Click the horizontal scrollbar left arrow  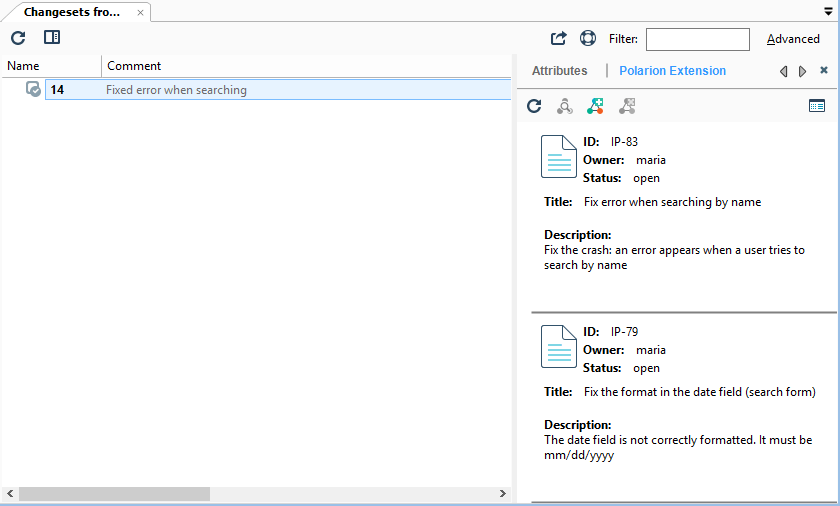[10, 494]
